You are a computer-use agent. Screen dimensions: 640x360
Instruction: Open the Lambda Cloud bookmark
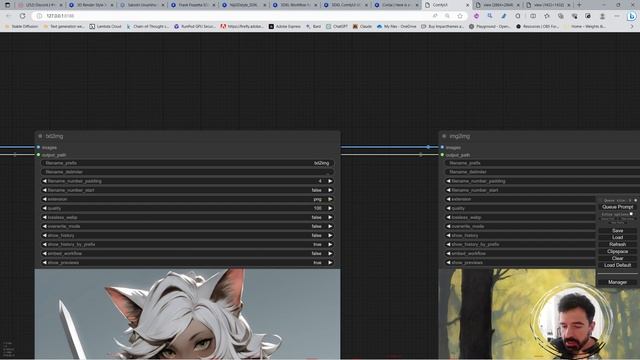106,26
